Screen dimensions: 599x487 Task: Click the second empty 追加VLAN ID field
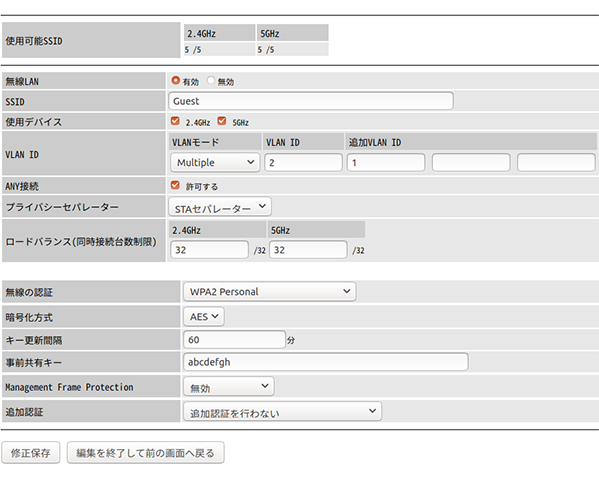(471, 163)
